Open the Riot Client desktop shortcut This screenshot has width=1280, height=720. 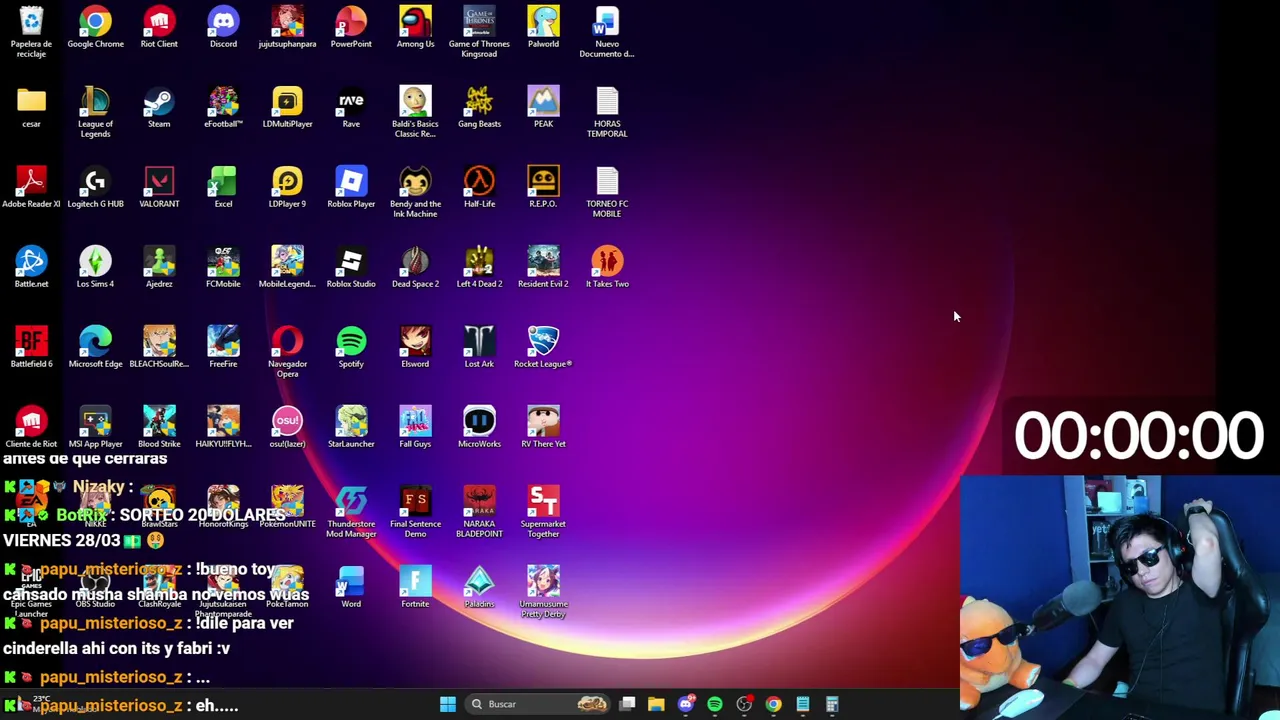(159, 27)
